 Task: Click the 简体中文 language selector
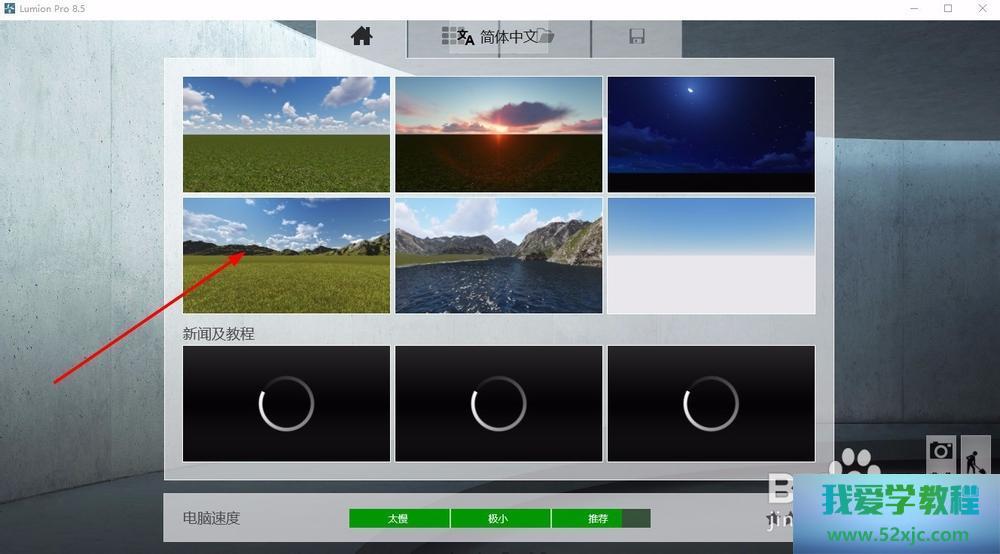click(508, 37)
